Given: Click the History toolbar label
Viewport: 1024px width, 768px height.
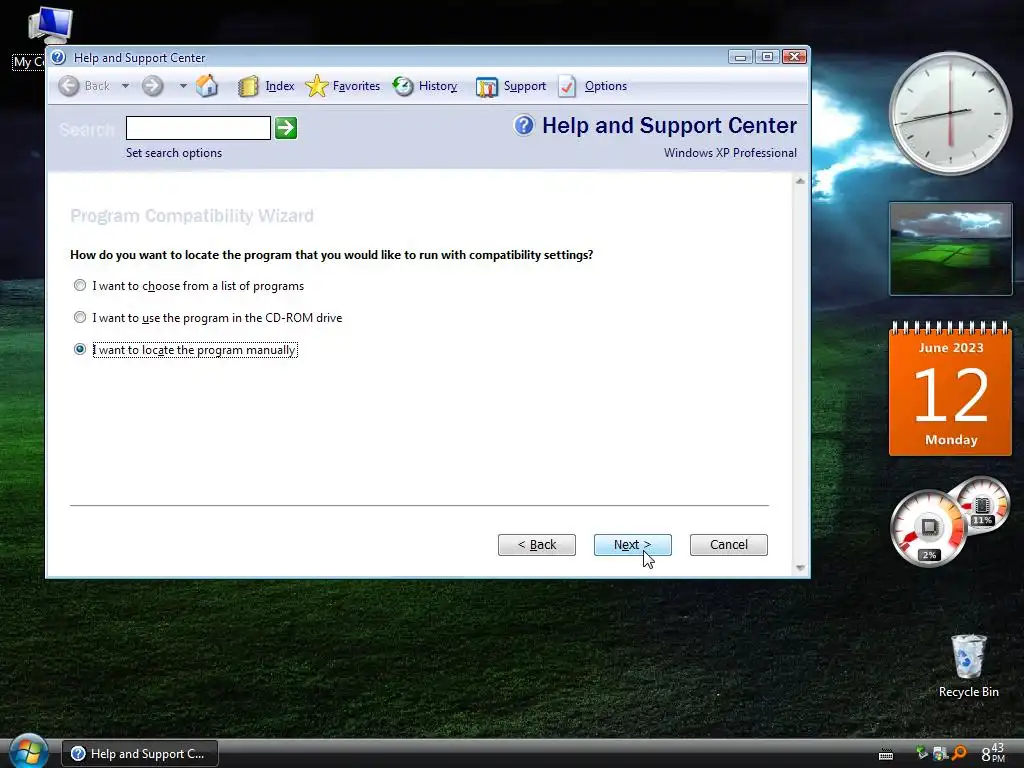Looking at the screenshot, I should point(438,86).
